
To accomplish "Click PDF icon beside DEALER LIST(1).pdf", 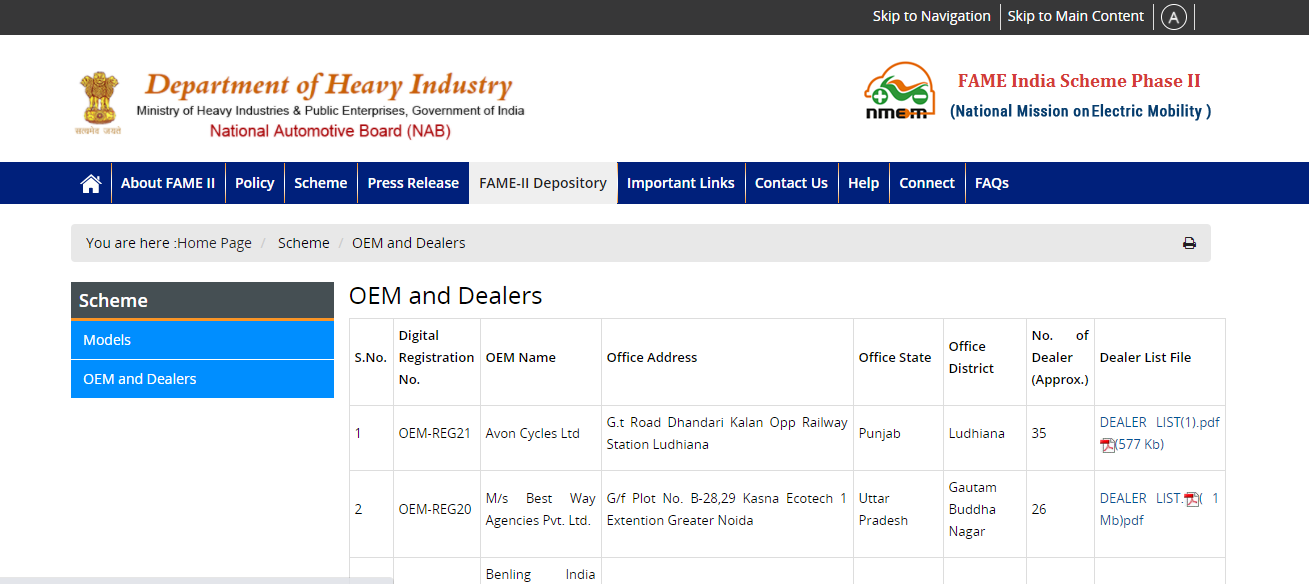I will click(x=1107, y=445).
